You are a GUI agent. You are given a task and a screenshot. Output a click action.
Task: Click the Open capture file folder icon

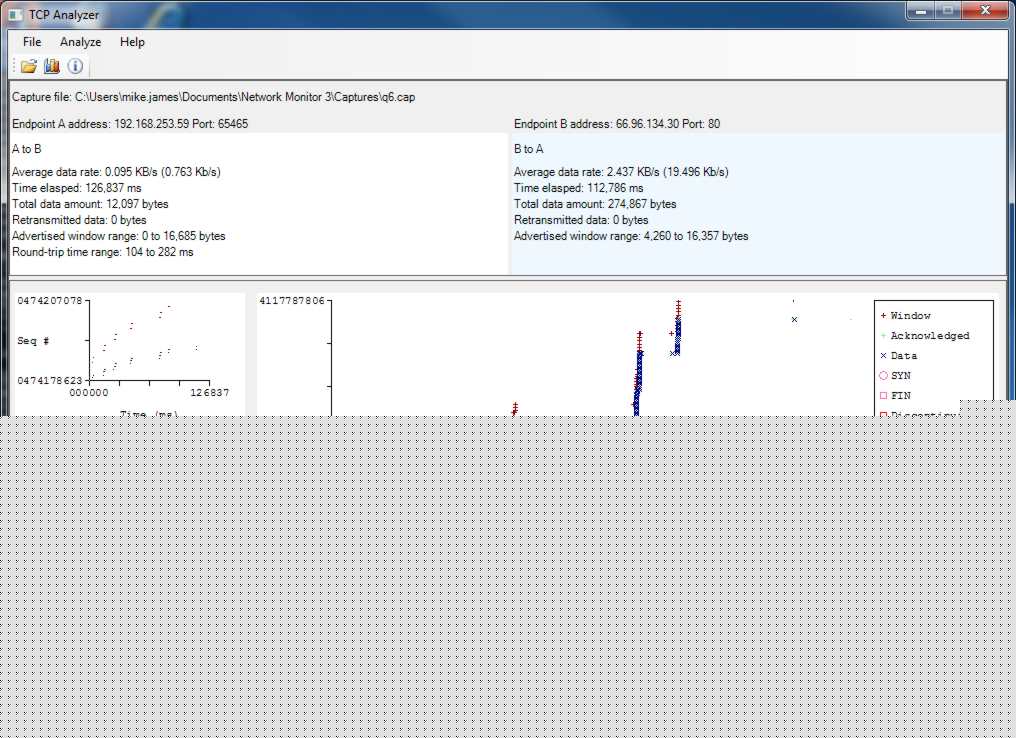pyautogui.click(x=29, y=66)
